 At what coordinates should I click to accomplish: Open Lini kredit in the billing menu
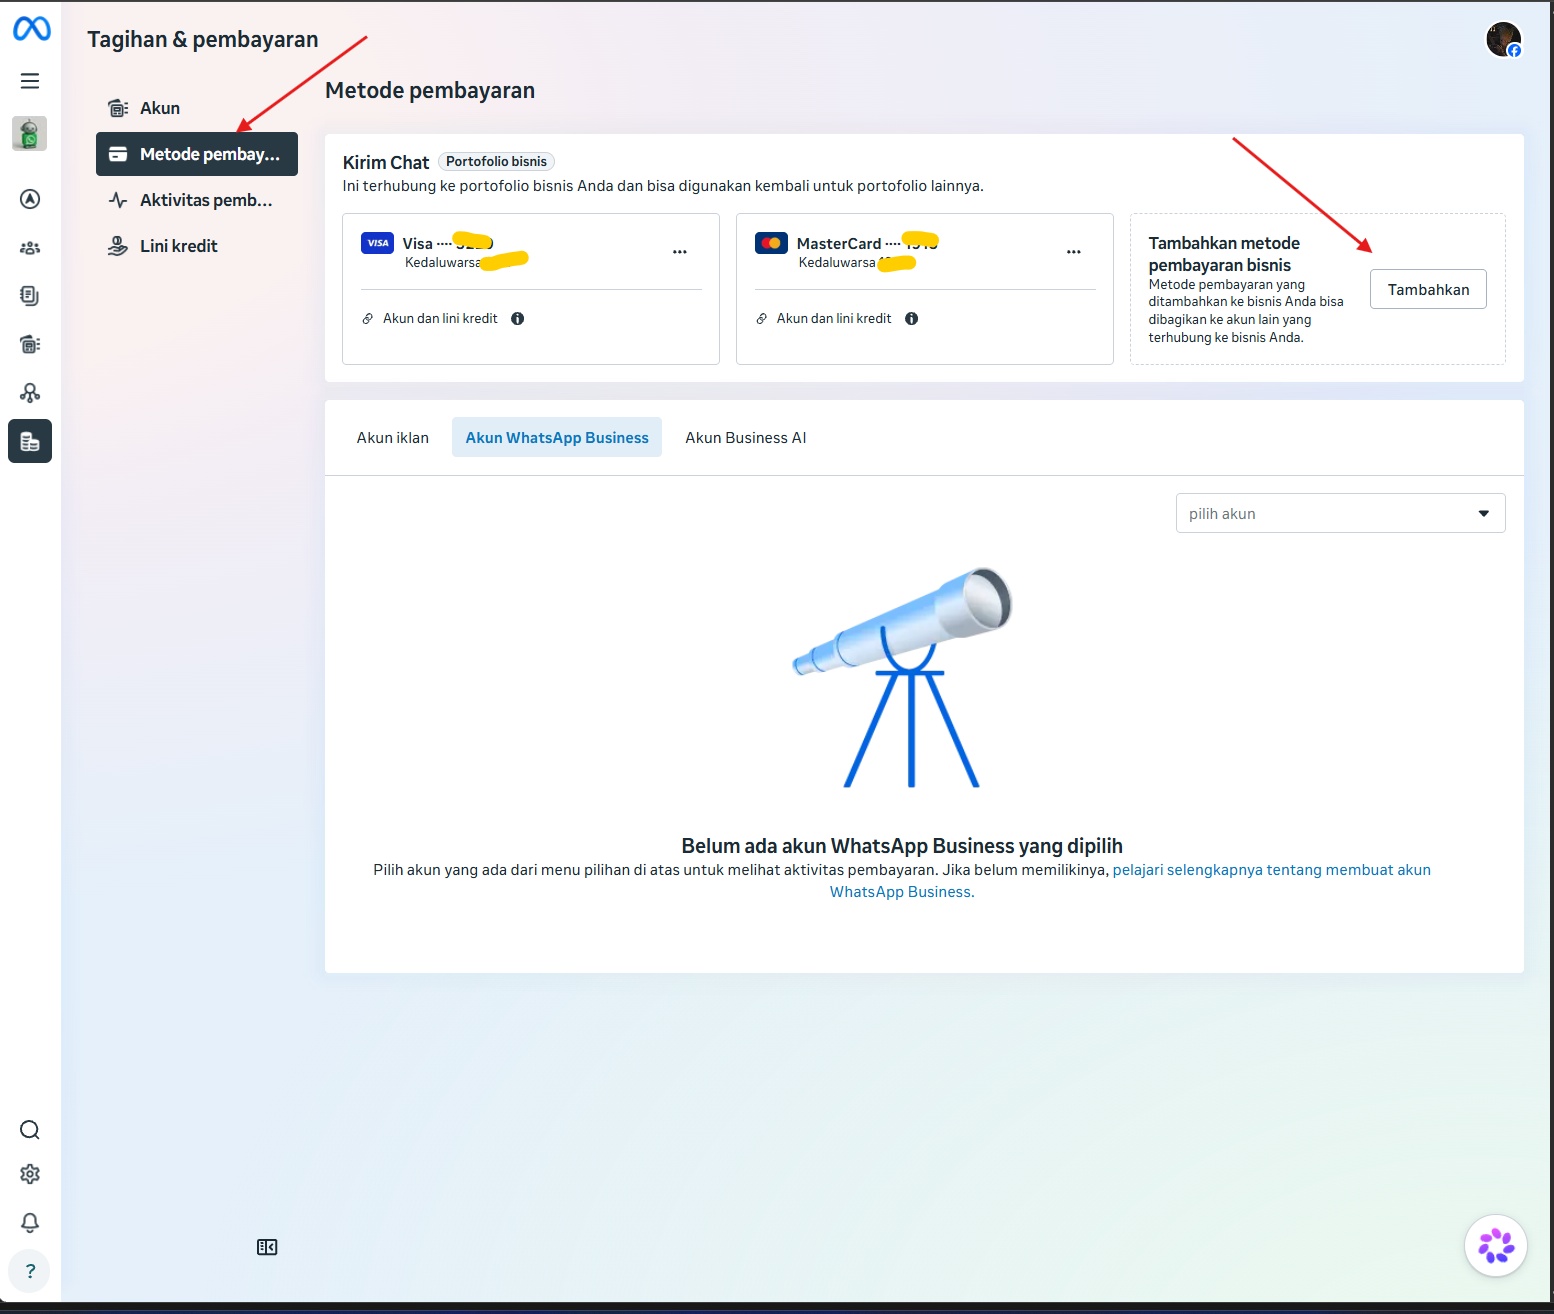(x=197, y=246)
